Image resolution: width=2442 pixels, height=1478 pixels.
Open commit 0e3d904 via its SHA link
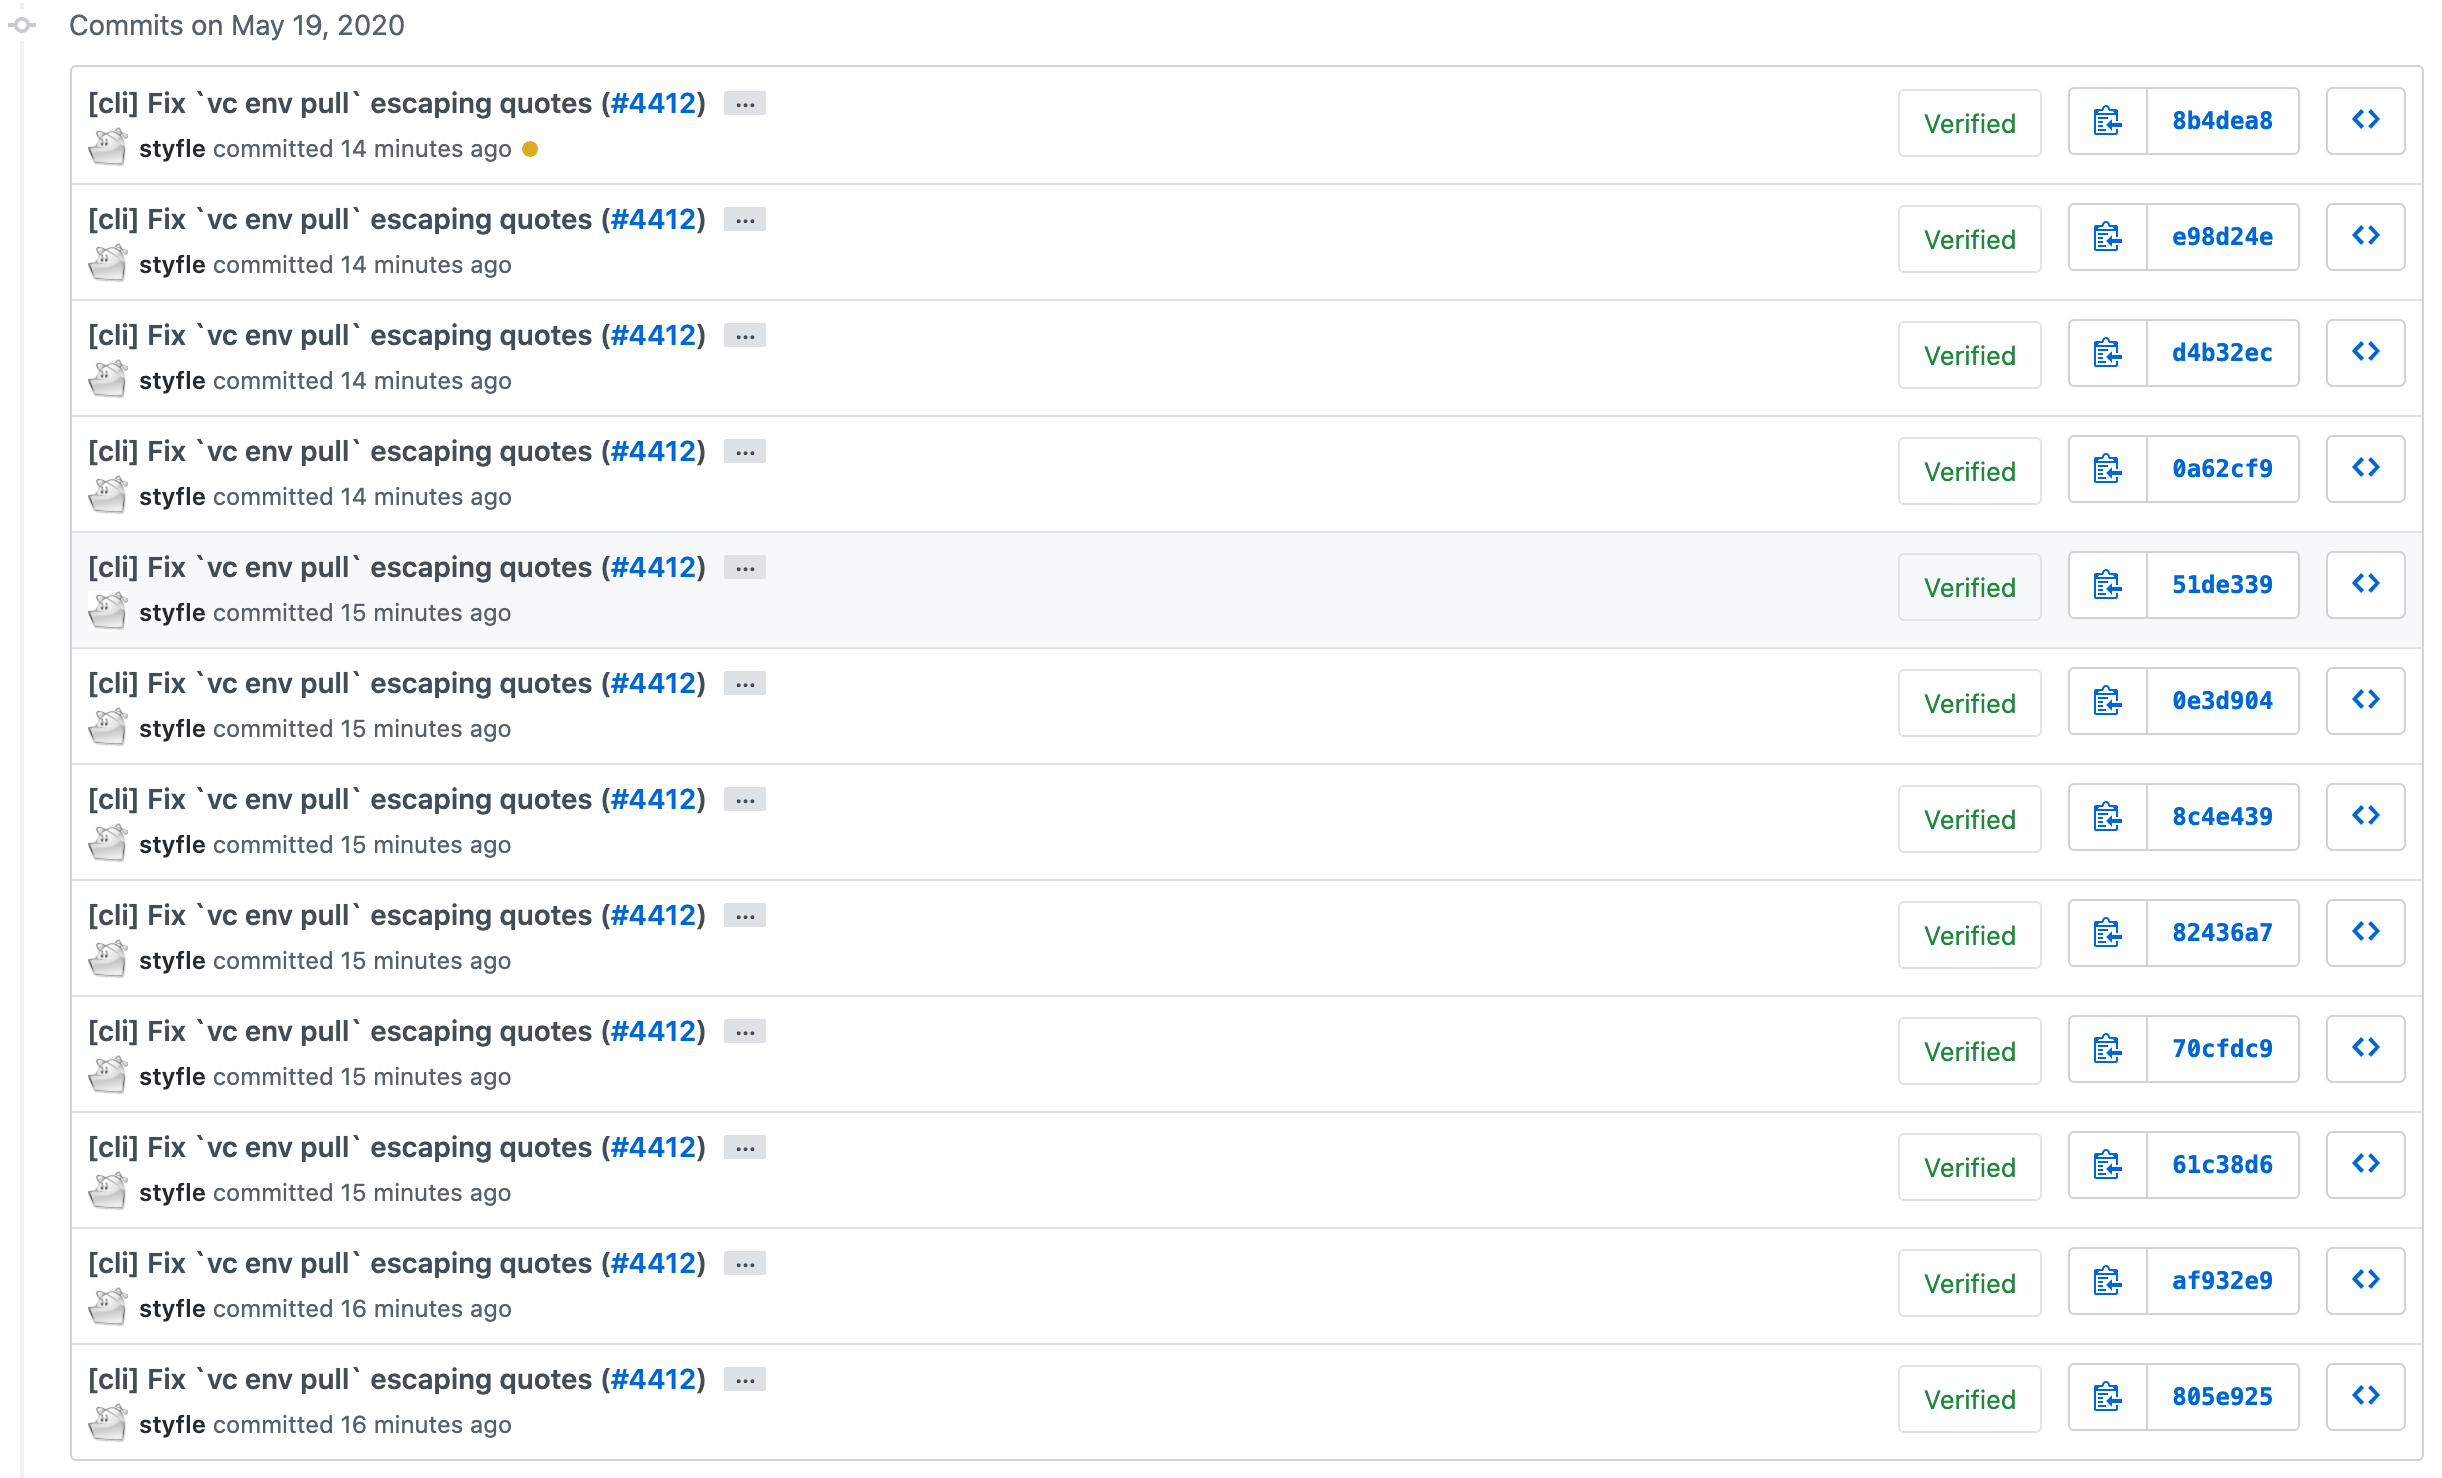coord(2221,700)
